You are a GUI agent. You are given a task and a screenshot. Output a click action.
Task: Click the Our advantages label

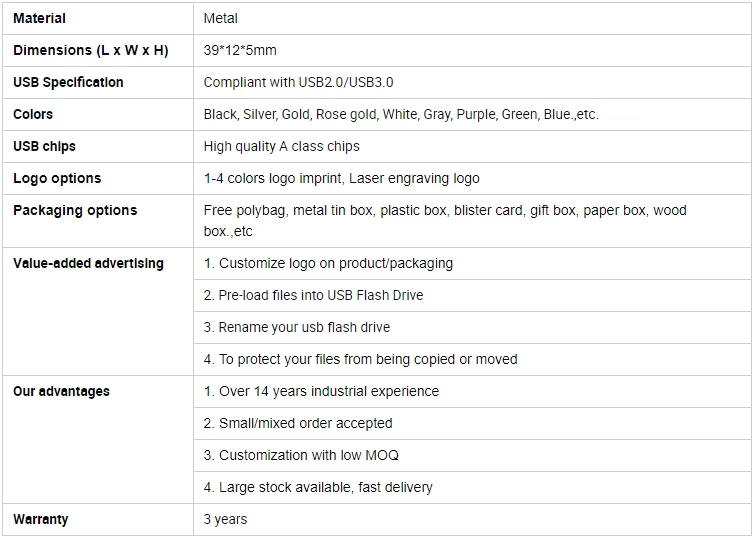click(61, 391)
